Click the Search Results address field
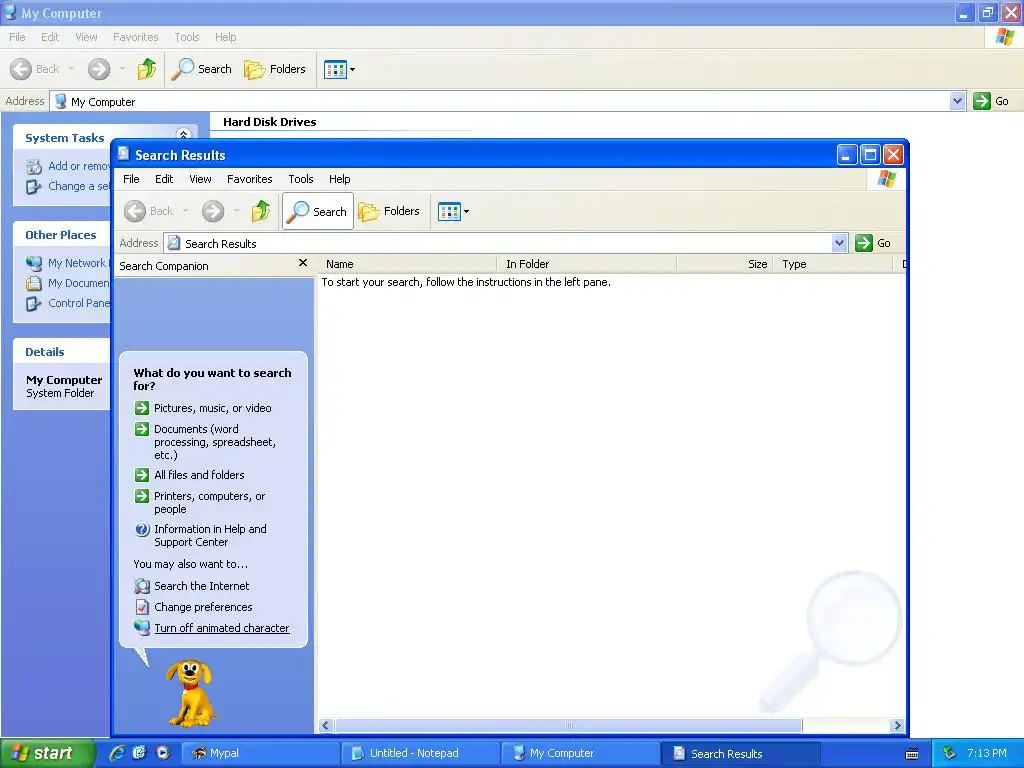The image size is (1024, 768). [498, 243]
